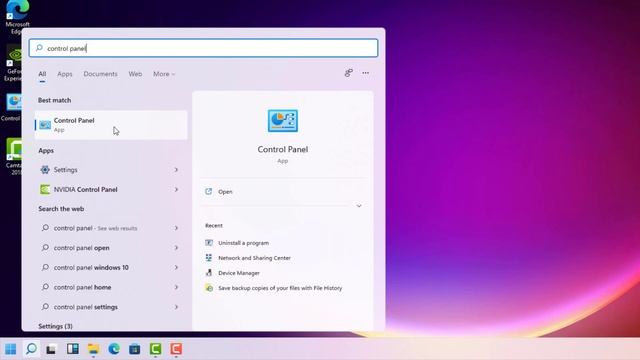Click the search text input field

click(204, 48)
